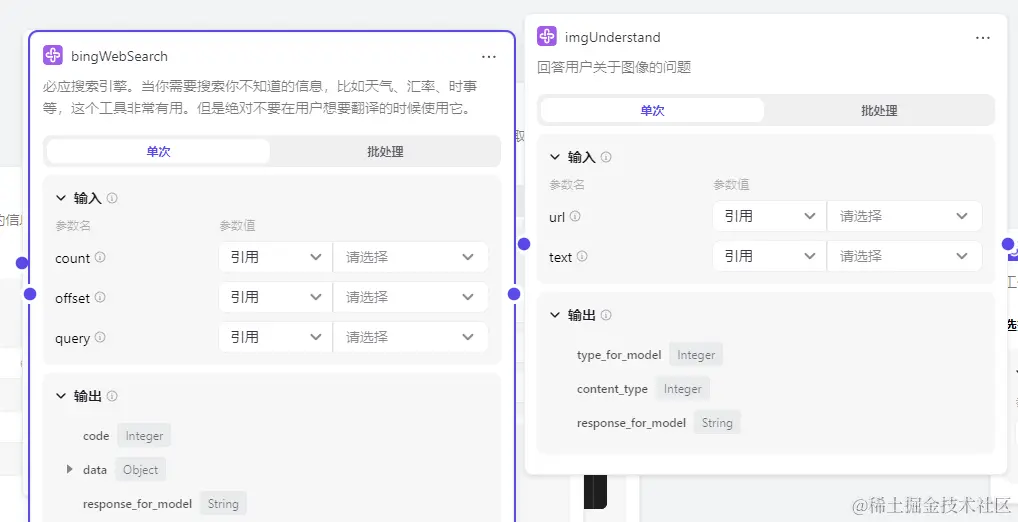Open 请选择 value dropdown for offset
The image size is (1018, 522).
pyautogui.click(x=410, y=297)
